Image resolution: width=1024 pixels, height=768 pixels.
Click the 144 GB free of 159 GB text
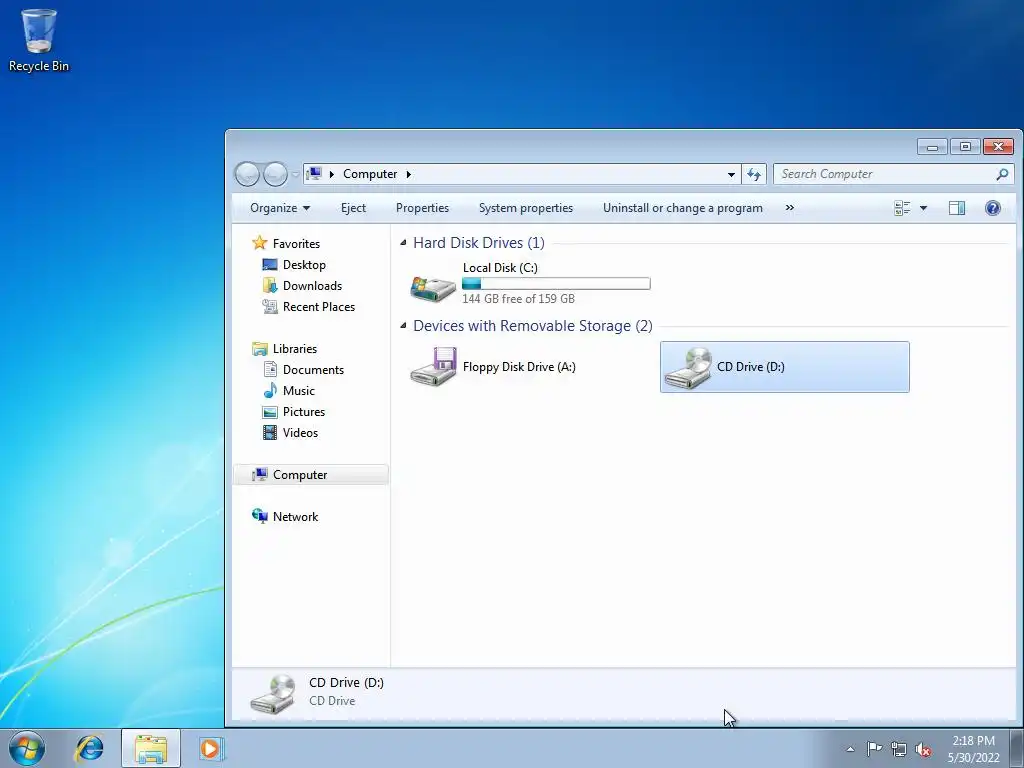coord(518,299)
